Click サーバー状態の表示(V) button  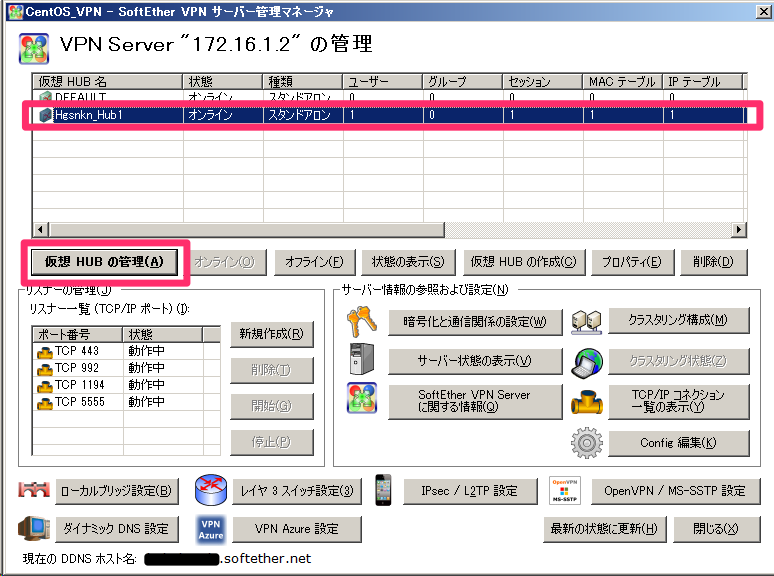coord(475,361)
